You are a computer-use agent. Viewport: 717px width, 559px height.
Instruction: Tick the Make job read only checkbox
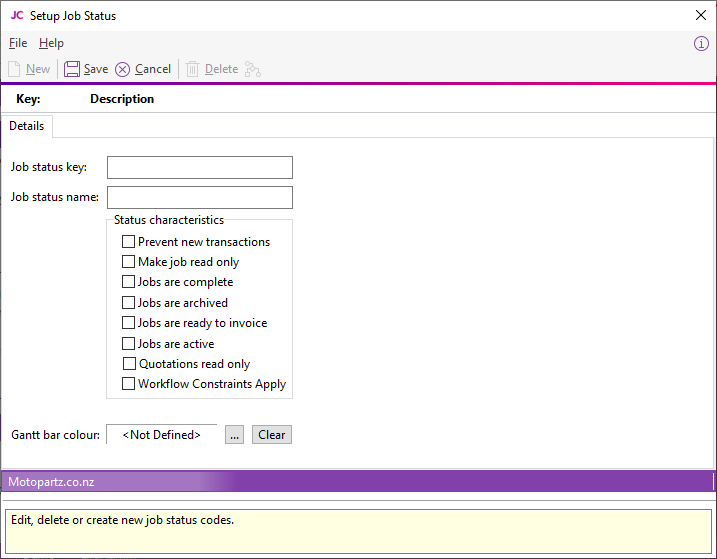[128, 262]
